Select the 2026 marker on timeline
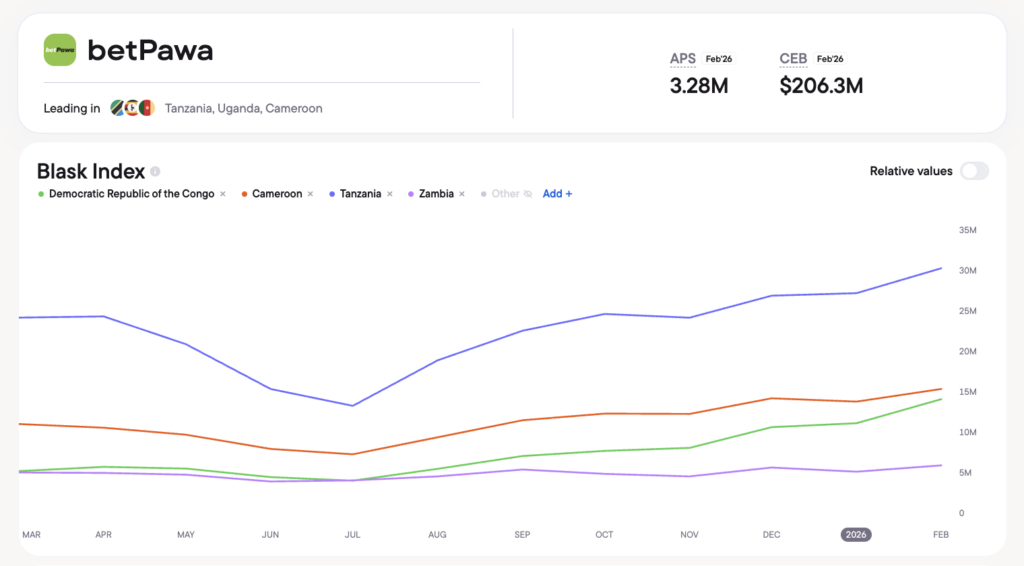The image size is (1024, 566). pyautogui.click(x=855, y=535)
